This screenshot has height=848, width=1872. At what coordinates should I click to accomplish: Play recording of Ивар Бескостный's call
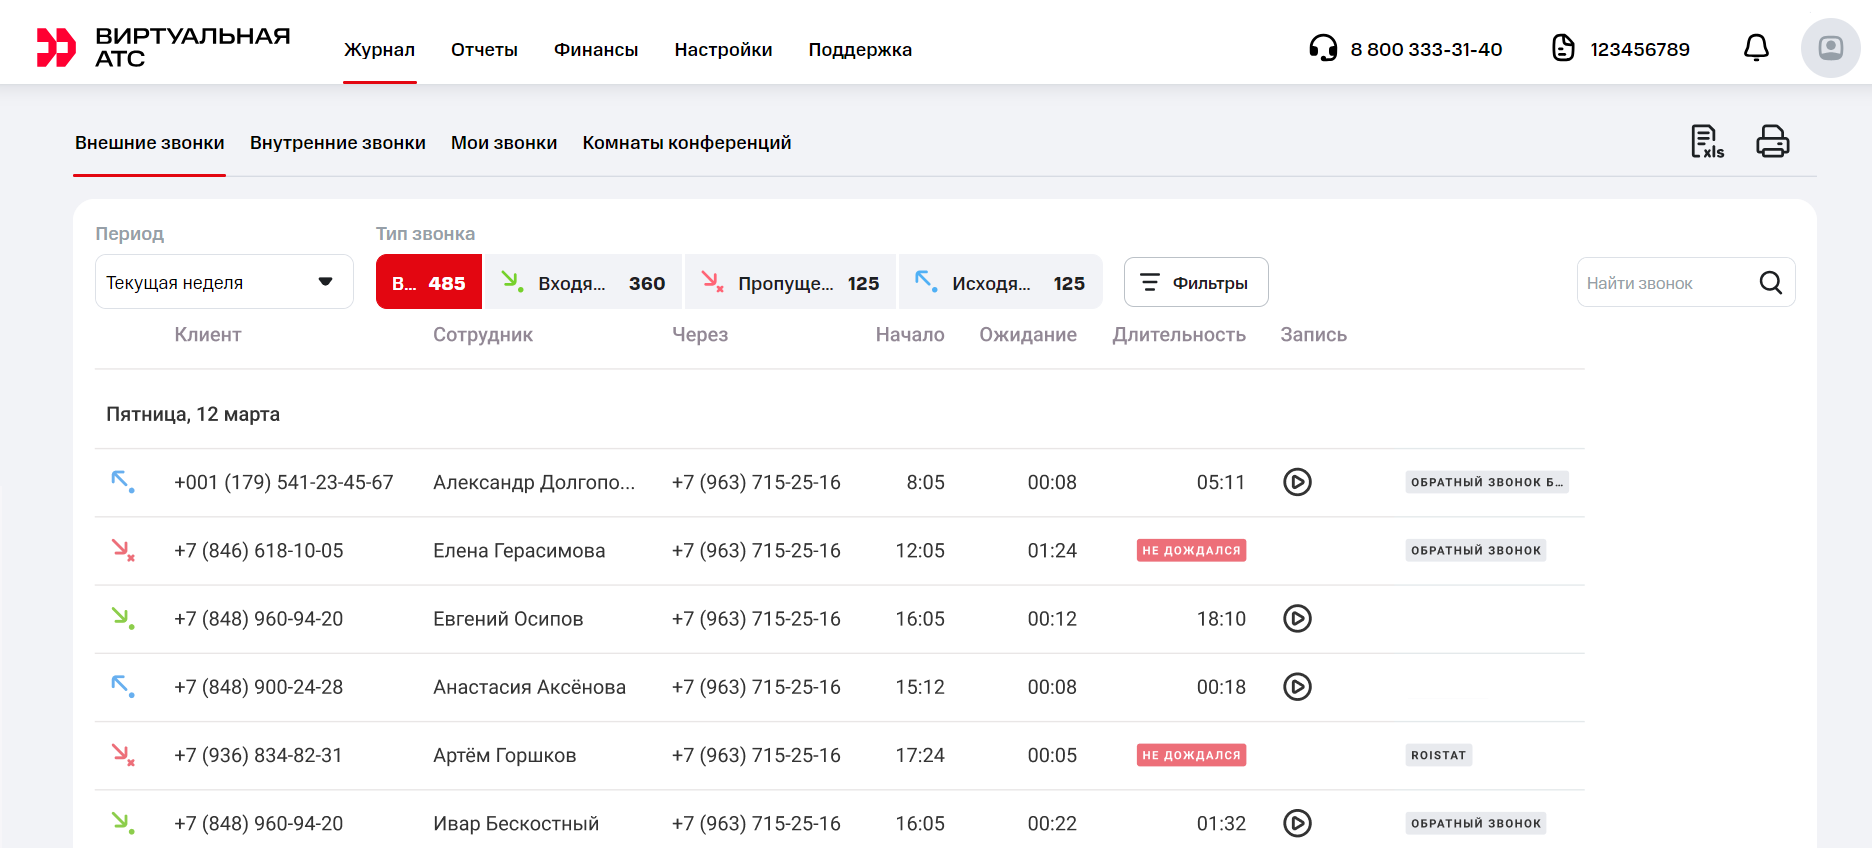point(1297,823)
